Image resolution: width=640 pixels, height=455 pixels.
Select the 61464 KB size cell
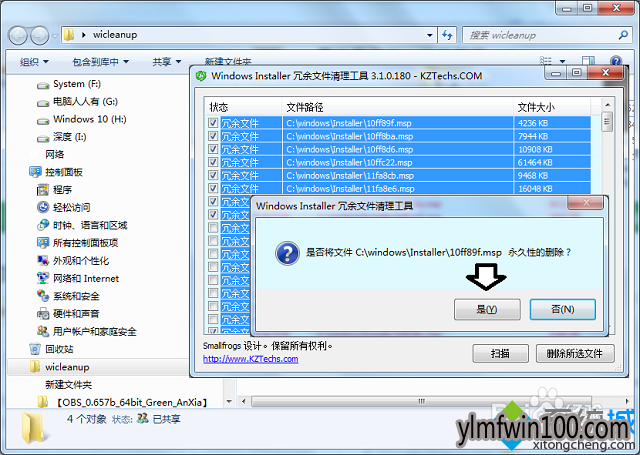point(535,162)
